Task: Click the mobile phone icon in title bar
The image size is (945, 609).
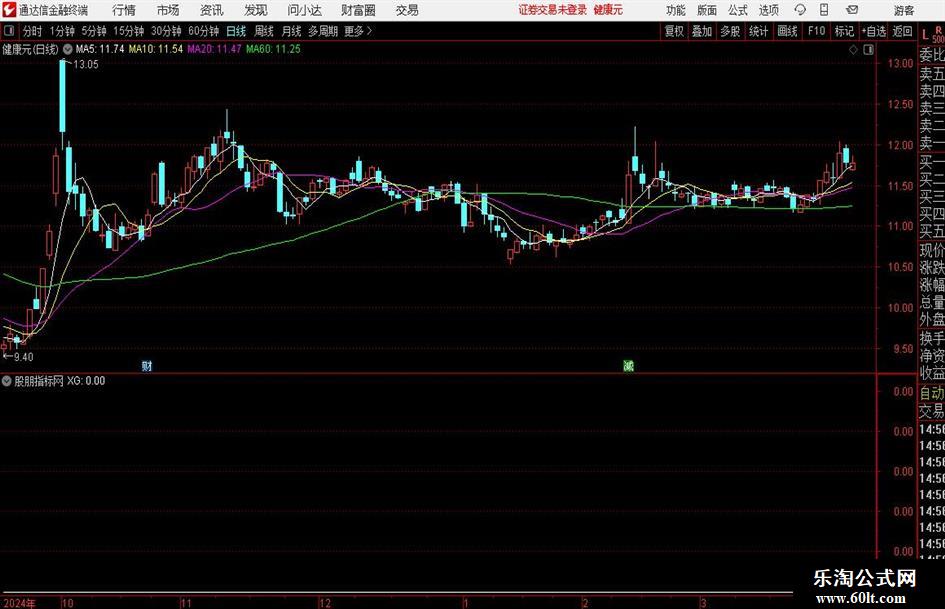Action: [824, 10]
